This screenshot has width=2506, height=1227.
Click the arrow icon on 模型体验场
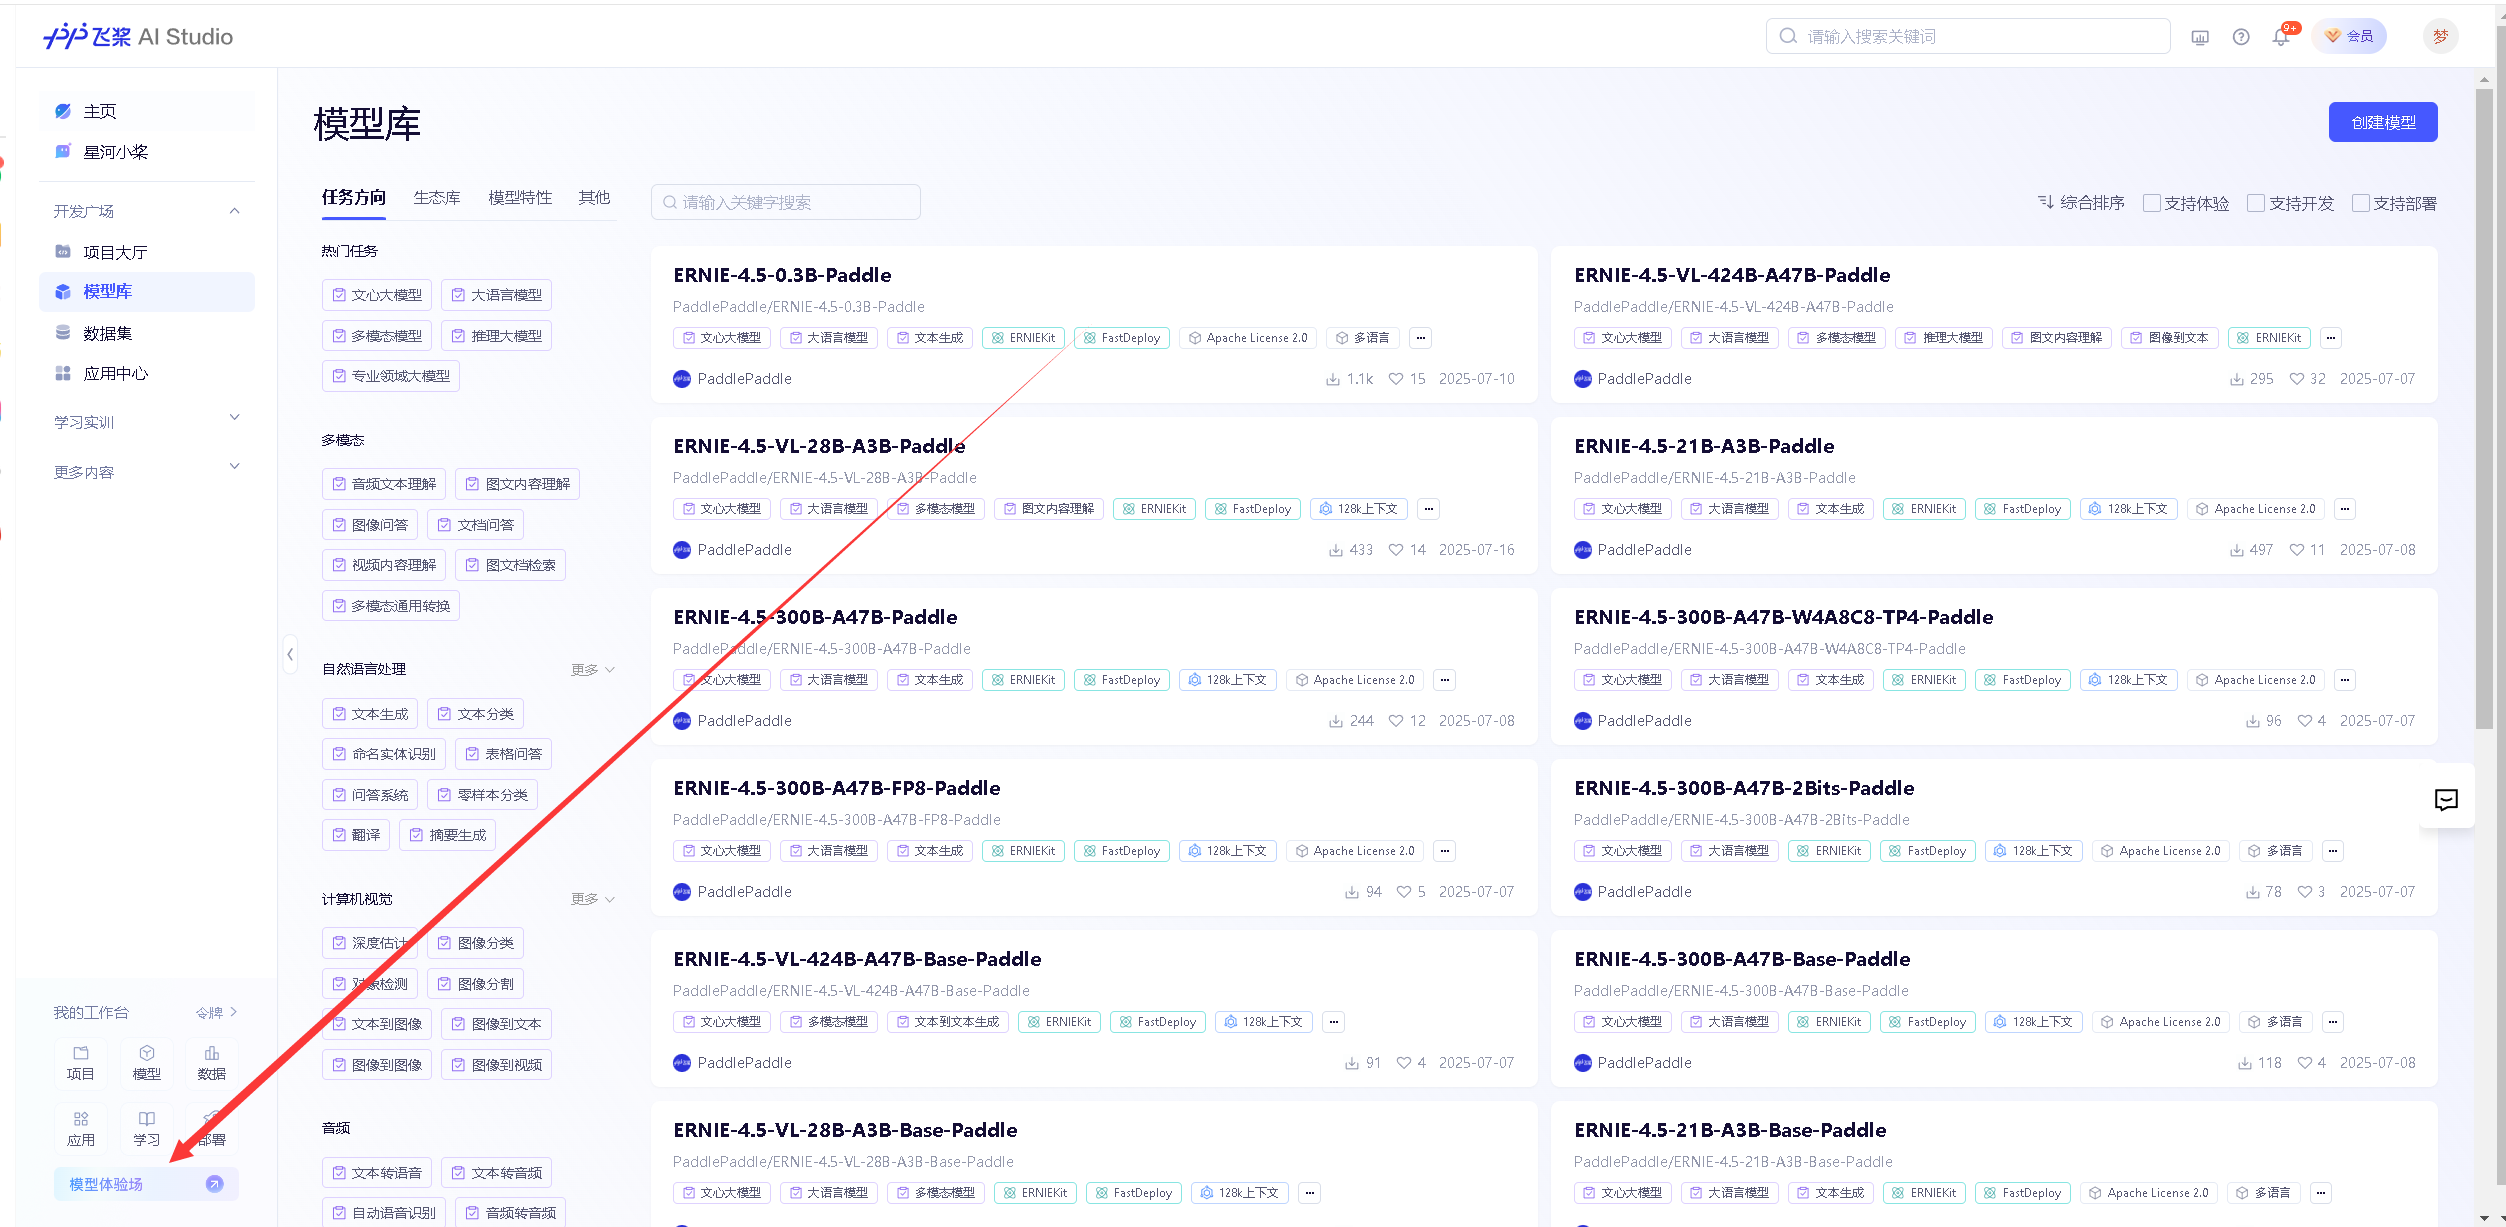[214, 1184]
